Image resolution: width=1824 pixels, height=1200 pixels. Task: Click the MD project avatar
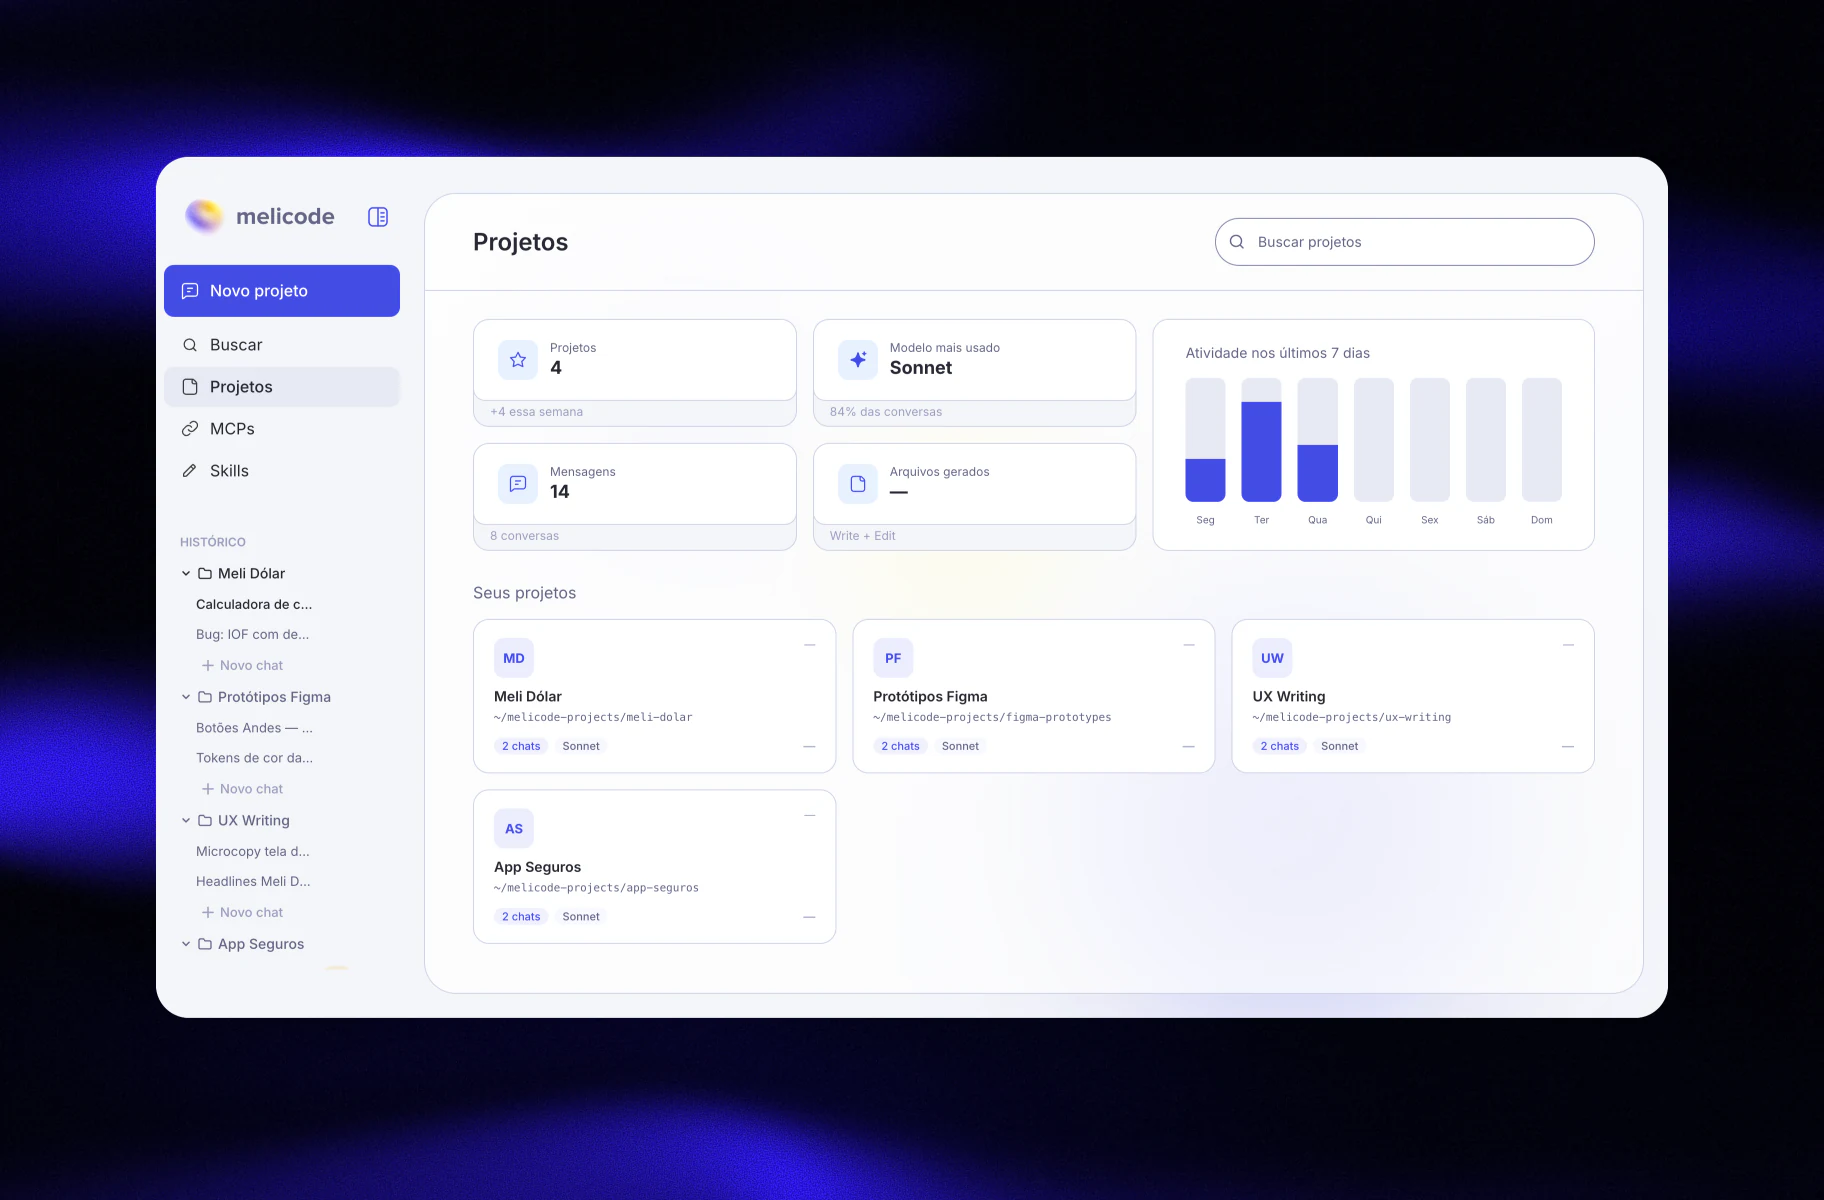[x=514, y=658]
